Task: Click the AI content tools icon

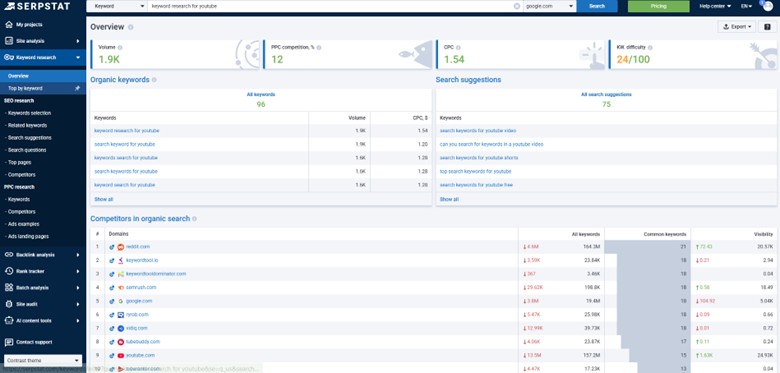Action: [9, 321]
